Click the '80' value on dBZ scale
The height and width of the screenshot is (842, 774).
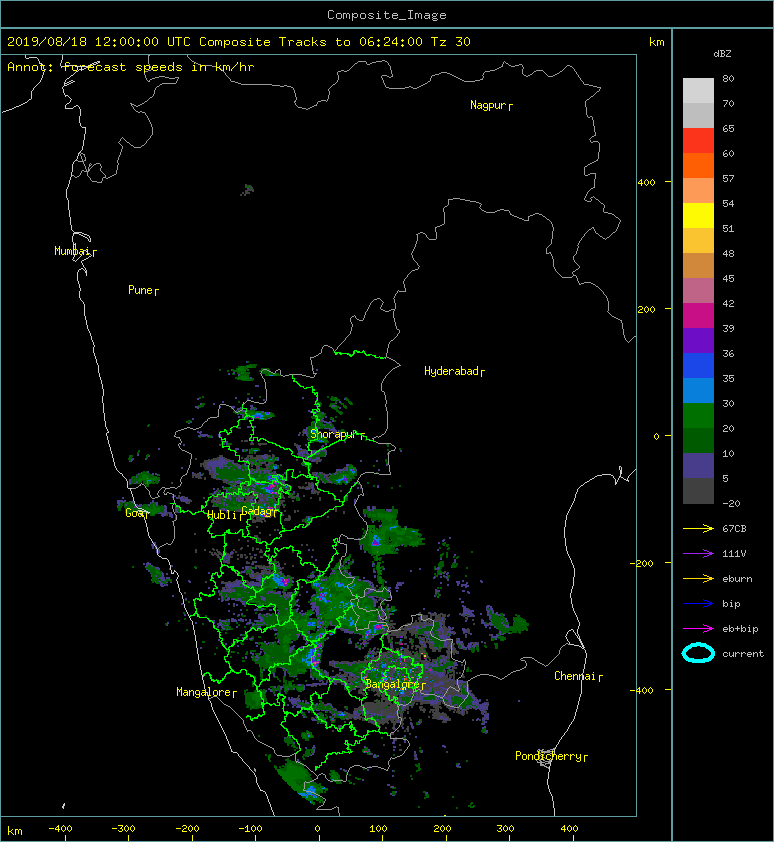point(728,78)
